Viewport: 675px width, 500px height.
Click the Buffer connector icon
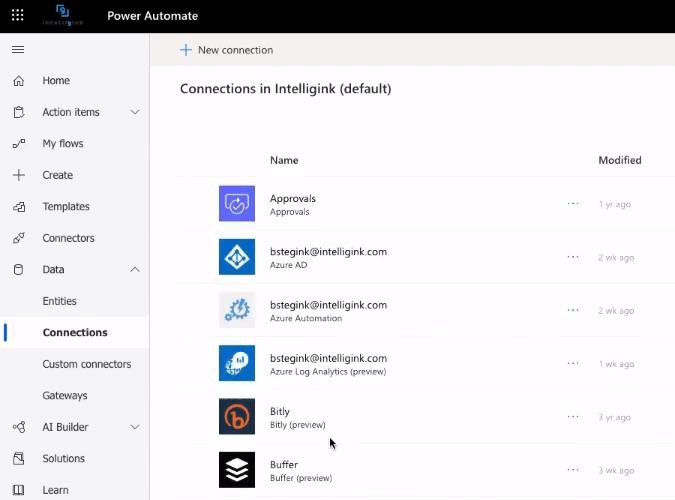point(237,470)
